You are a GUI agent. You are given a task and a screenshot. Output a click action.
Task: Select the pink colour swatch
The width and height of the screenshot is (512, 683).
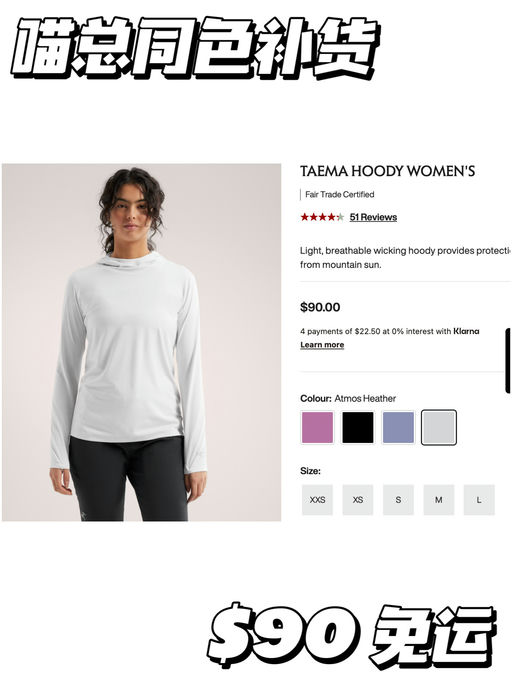(x=317, y=427)
